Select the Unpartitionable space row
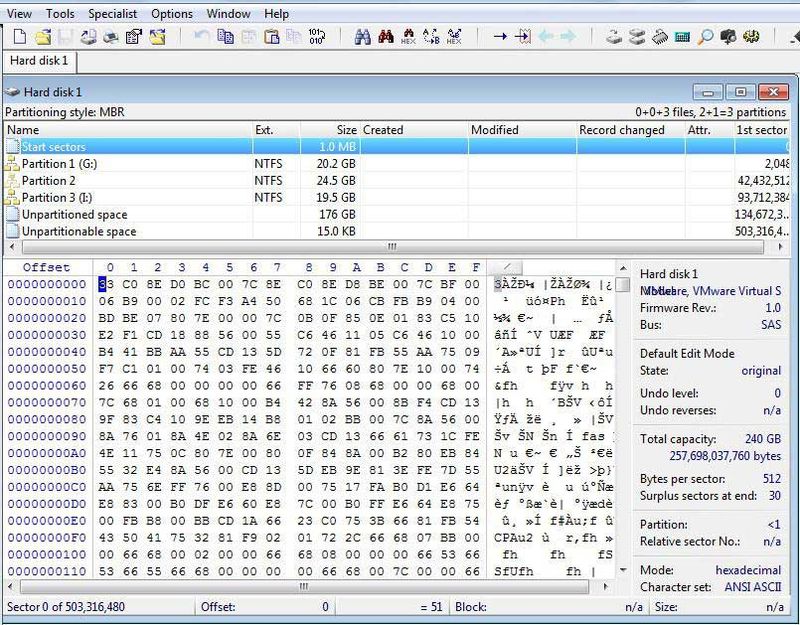800x625 pixels. [396, 231]
